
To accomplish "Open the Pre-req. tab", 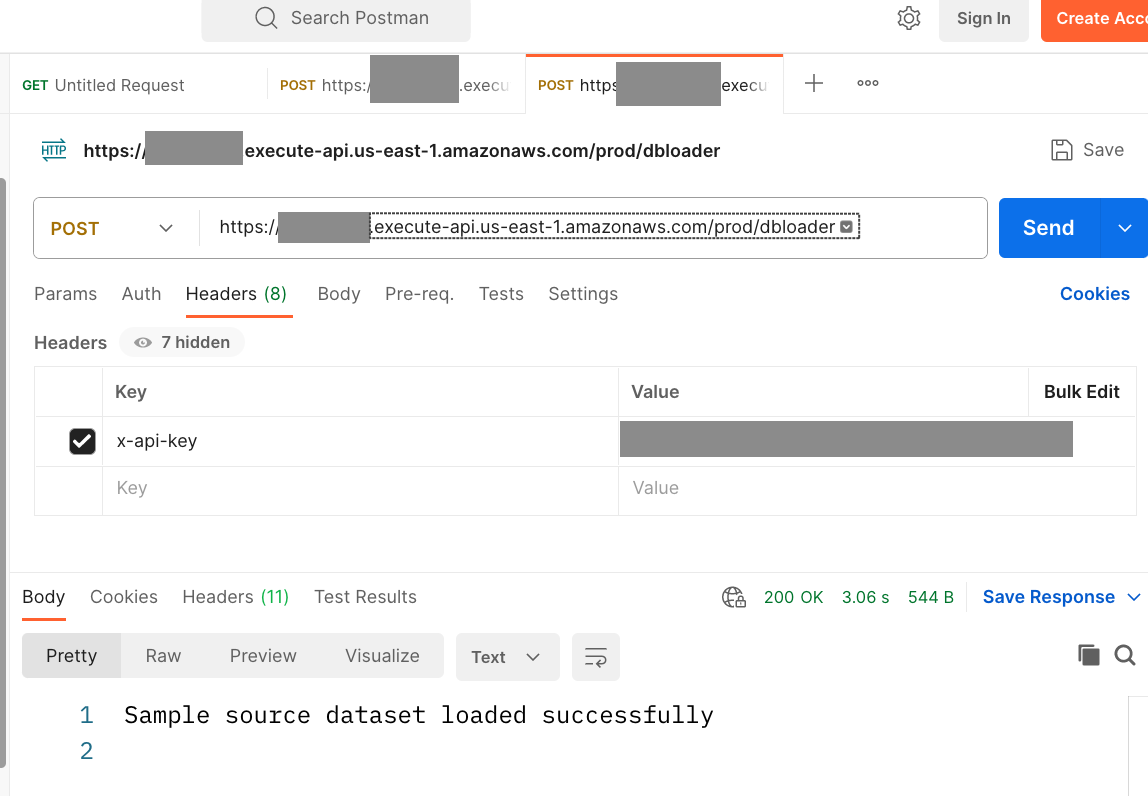I will click(420, 294).
